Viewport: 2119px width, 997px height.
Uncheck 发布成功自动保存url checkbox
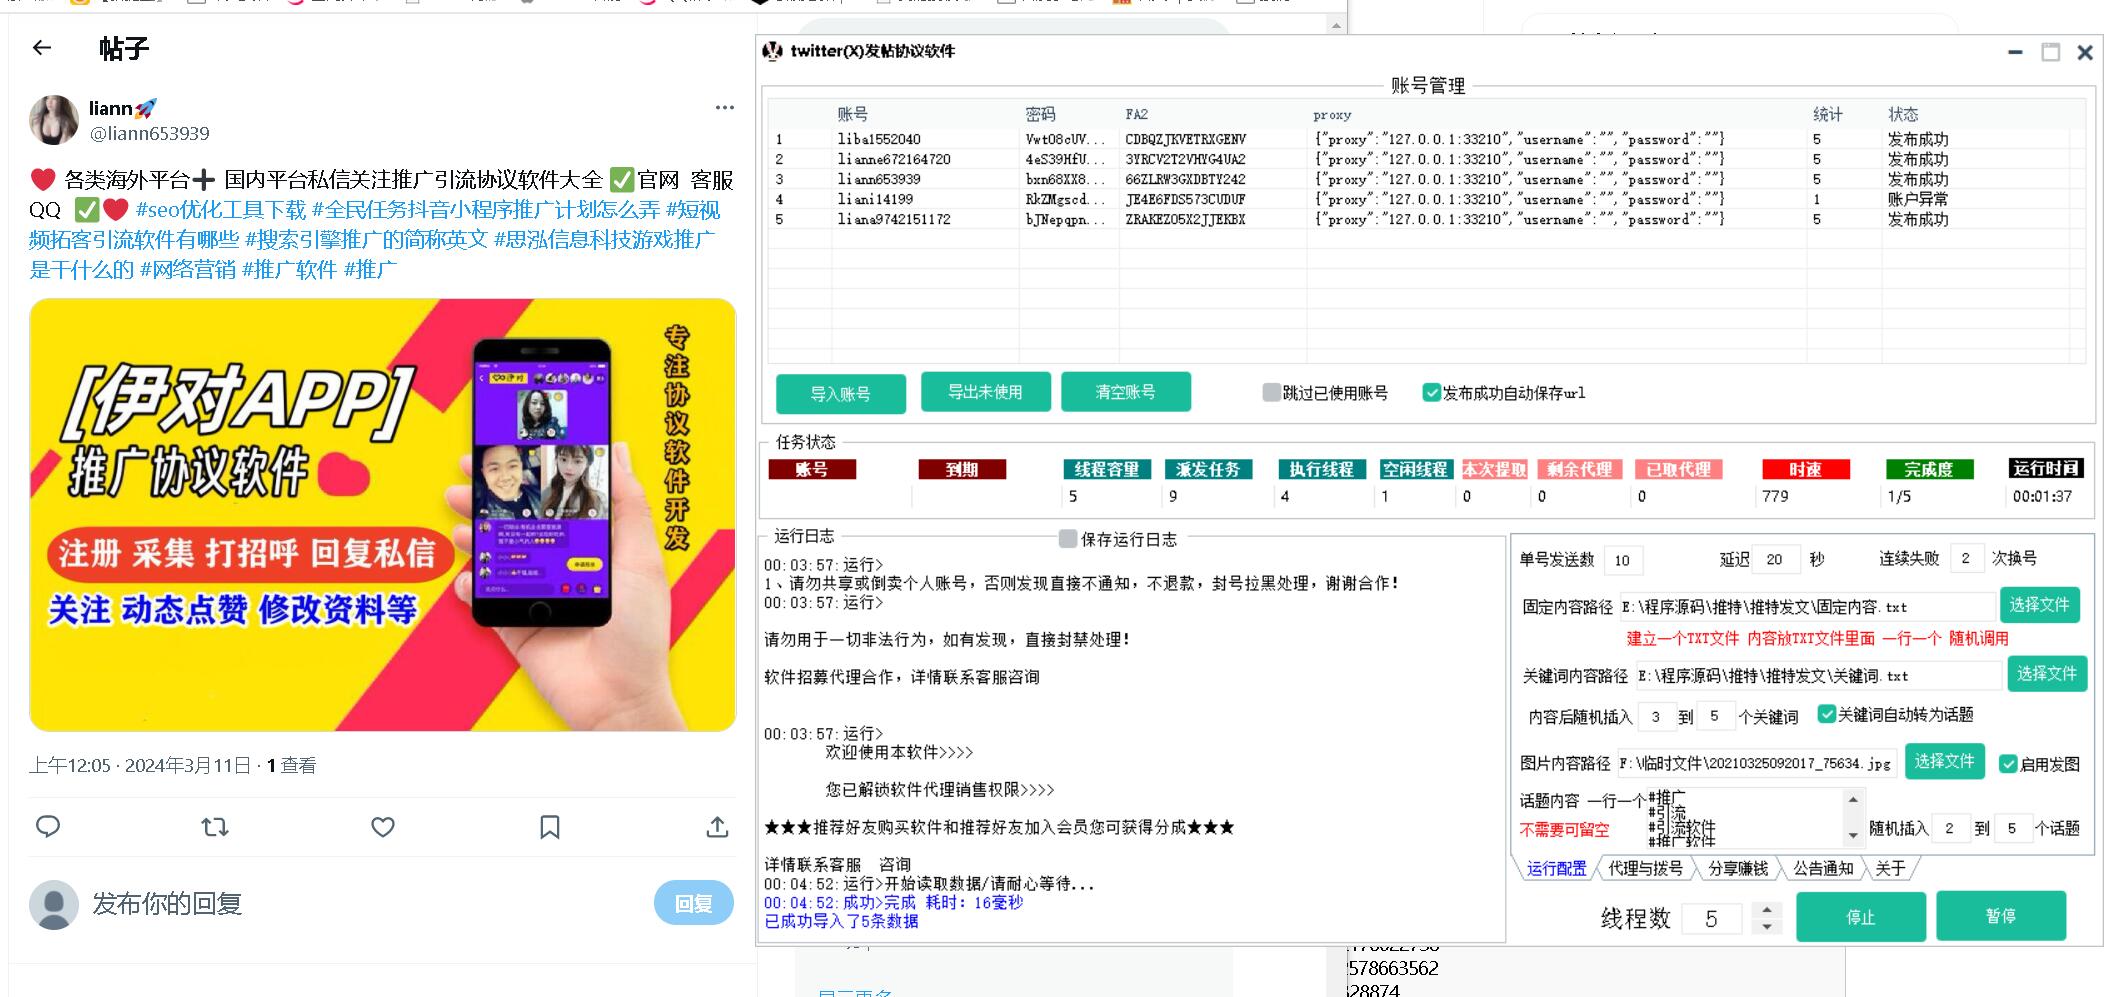1431,393
